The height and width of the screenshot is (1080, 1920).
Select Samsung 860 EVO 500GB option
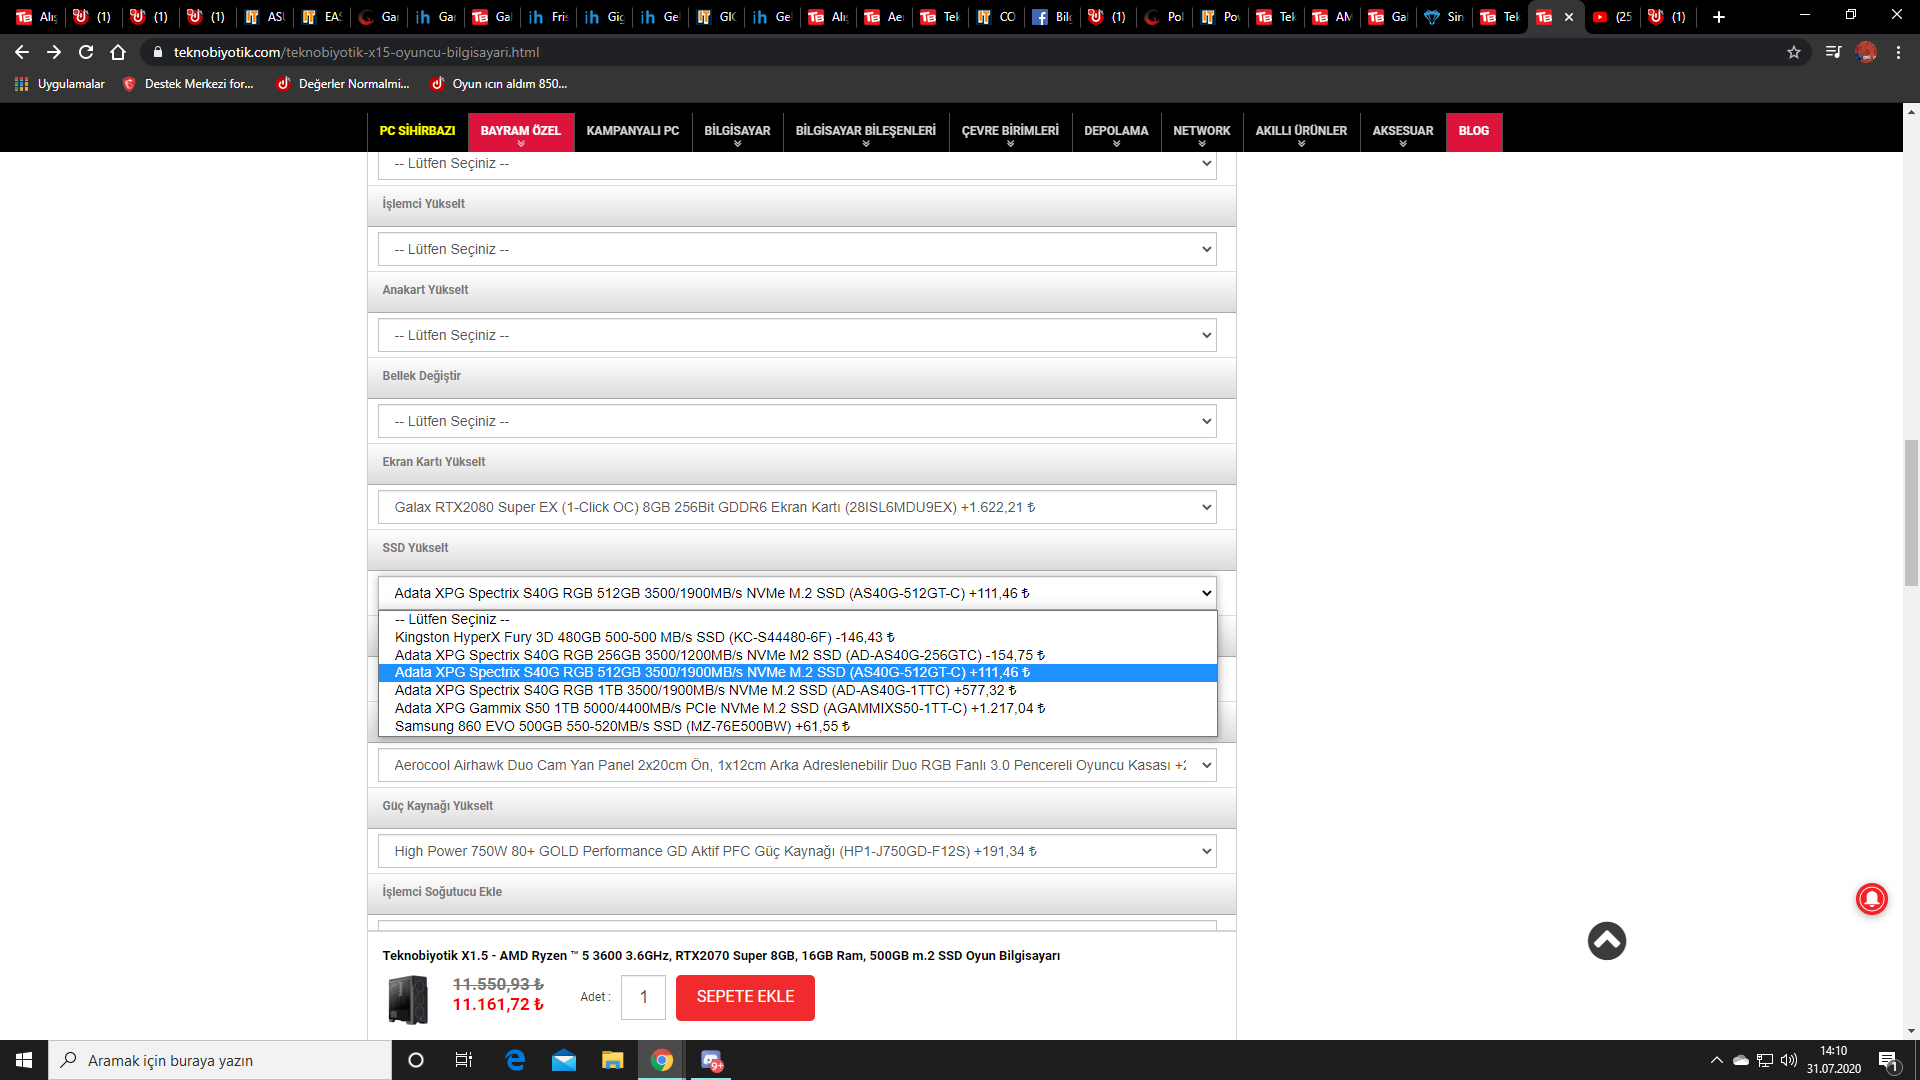(x=622, y=726)
